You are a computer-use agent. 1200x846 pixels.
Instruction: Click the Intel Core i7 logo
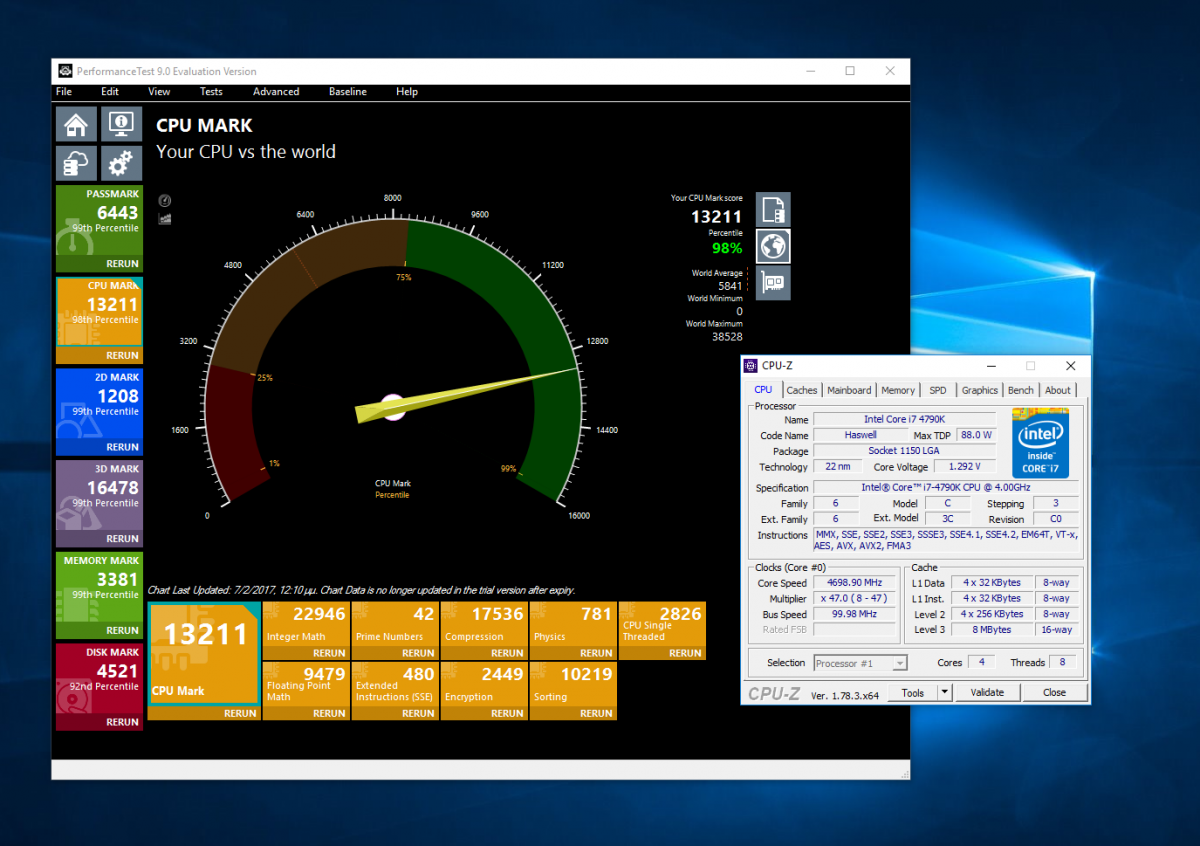click(1040, 442)
